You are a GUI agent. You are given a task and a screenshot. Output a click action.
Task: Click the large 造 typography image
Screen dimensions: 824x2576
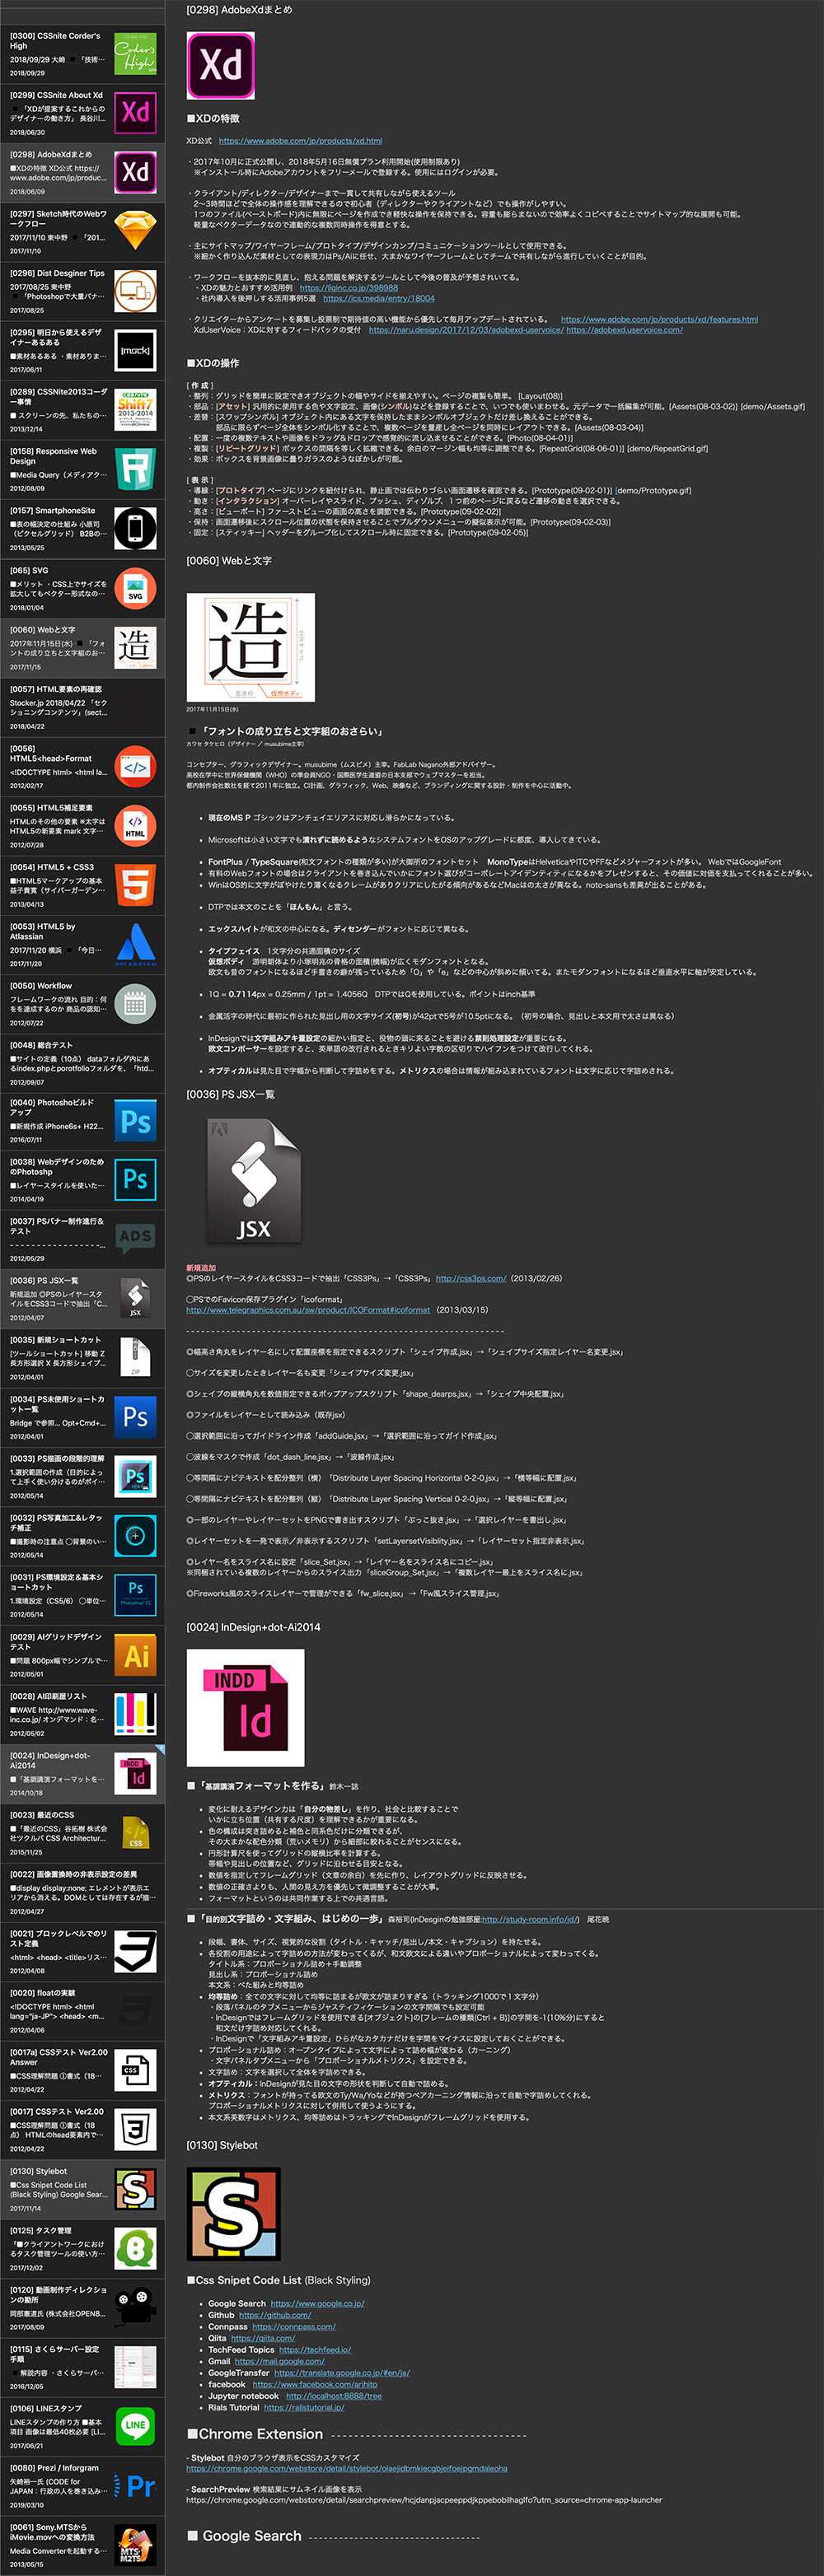(x=251, y=647)
